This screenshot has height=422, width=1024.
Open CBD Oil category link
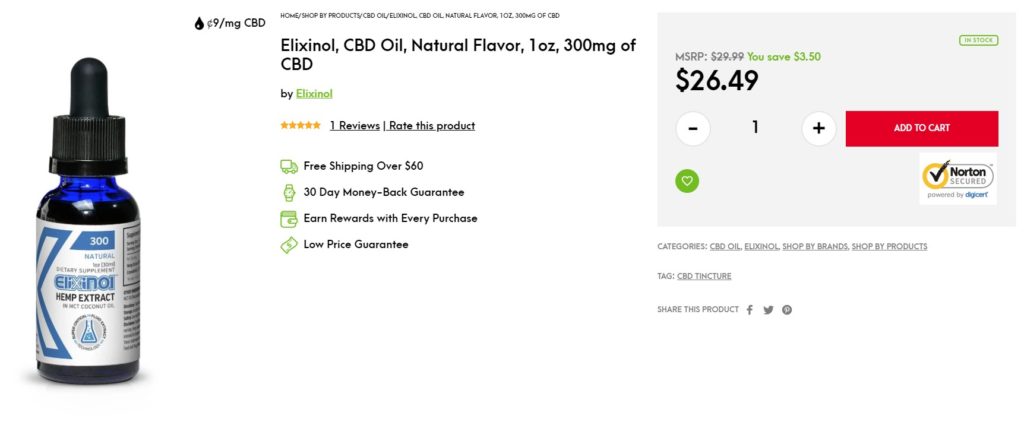pyautogui.click(x=725, y=246)
